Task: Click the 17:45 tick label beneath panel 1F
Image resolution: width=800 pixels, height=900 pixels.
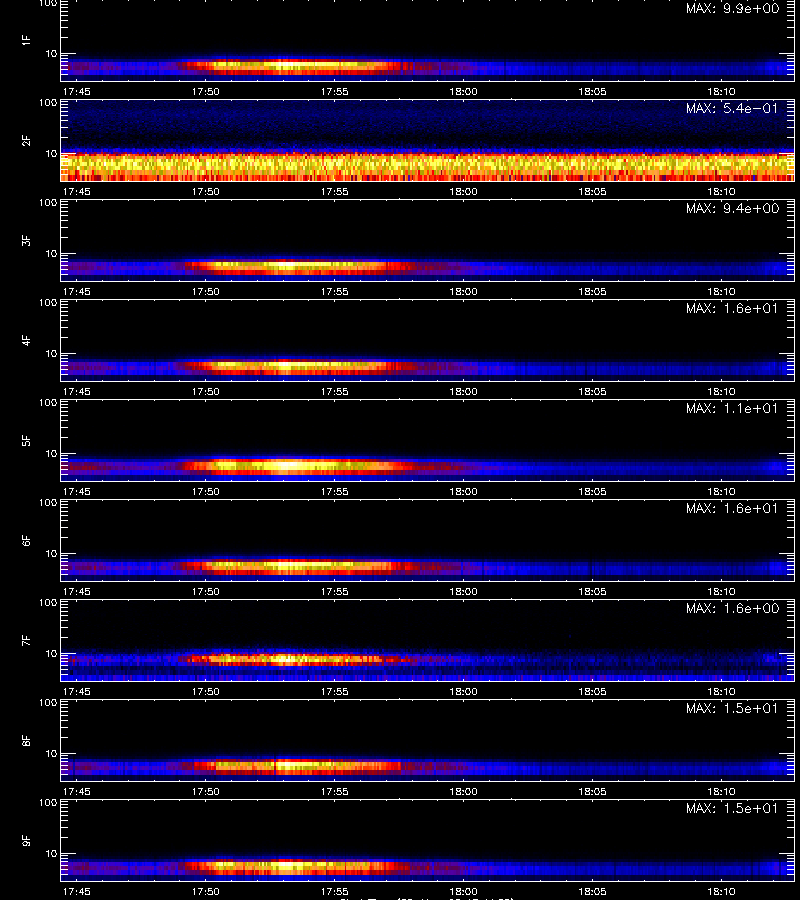Action: point(76,92)
